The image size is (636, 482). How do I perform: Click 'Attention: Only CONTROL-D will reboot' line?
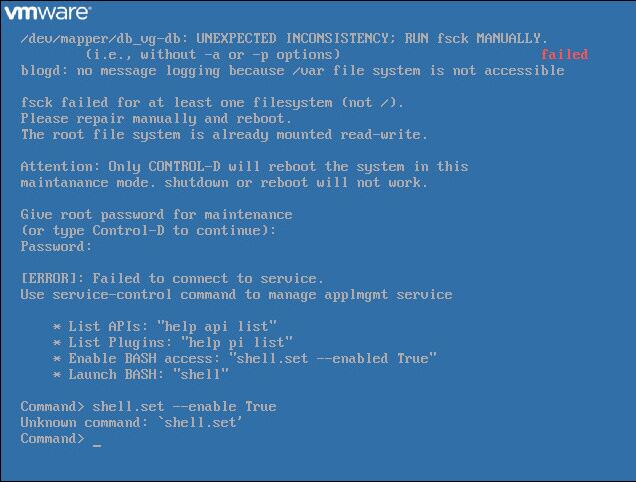point(245,166)
